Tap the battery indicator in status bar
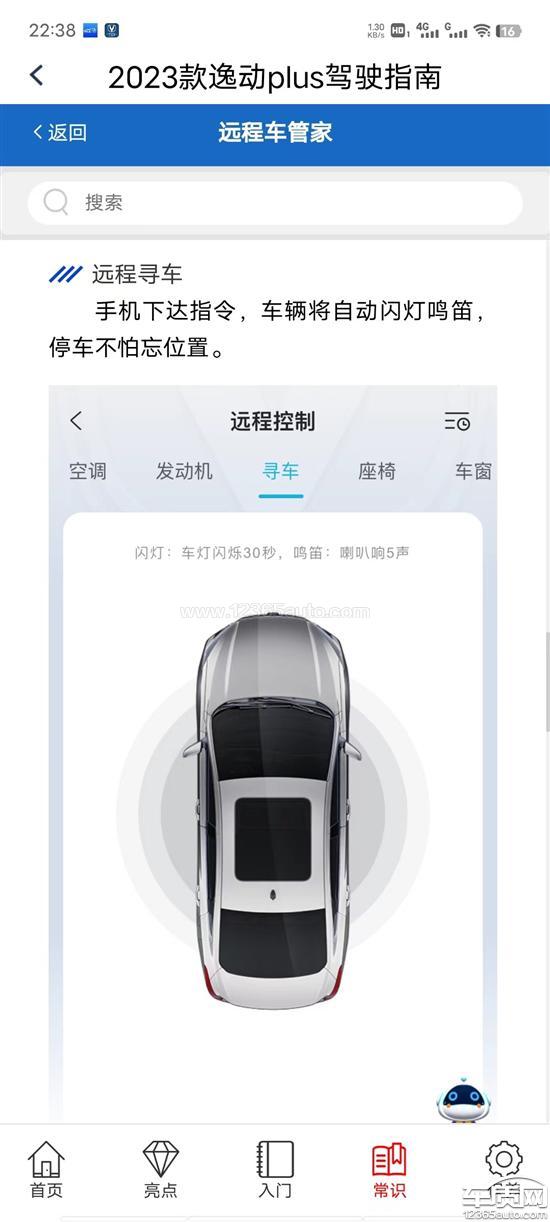Viewport: 550px width, 1222px height. (509, 31)
